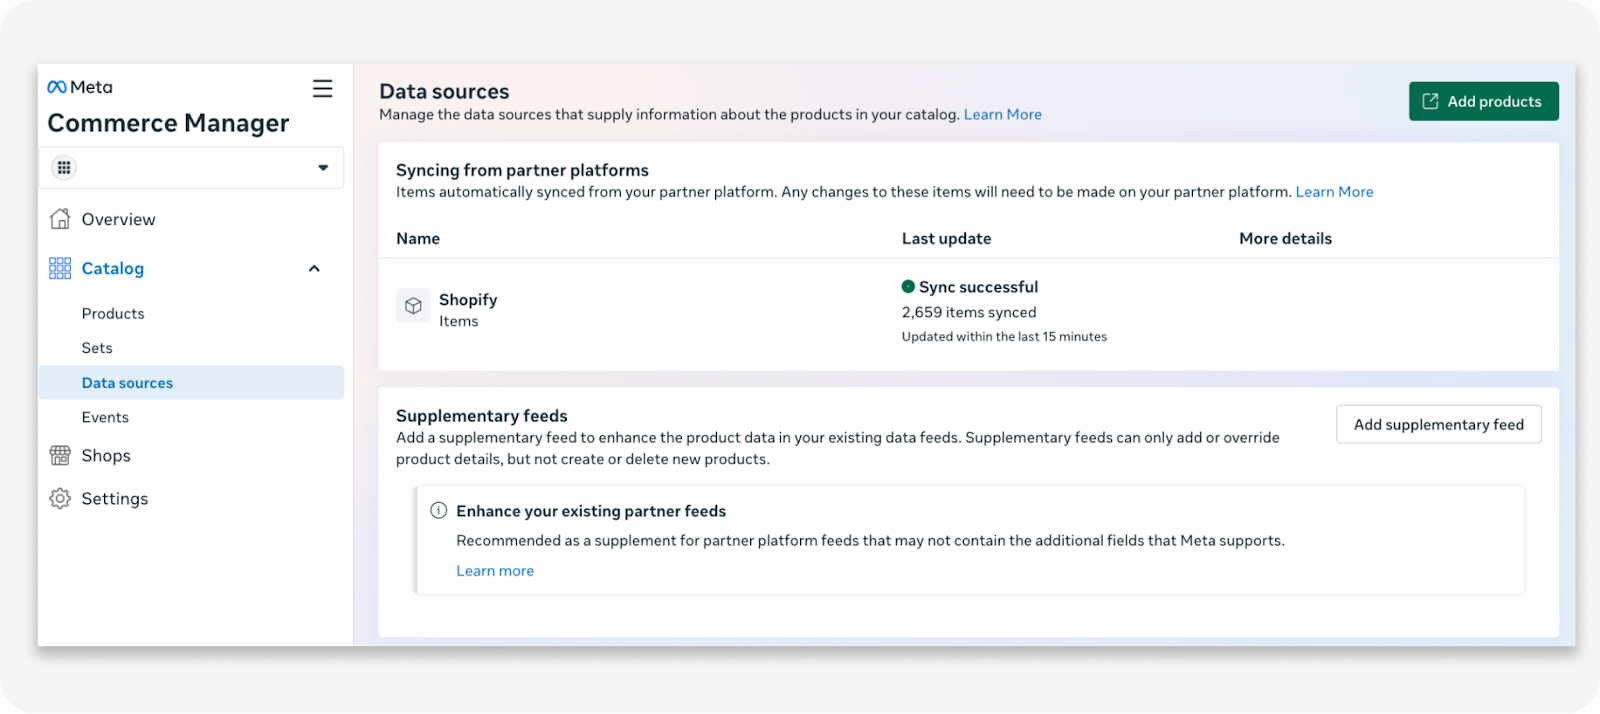
Task: Click the green Sync successful status dot
Action: point(908,286)
